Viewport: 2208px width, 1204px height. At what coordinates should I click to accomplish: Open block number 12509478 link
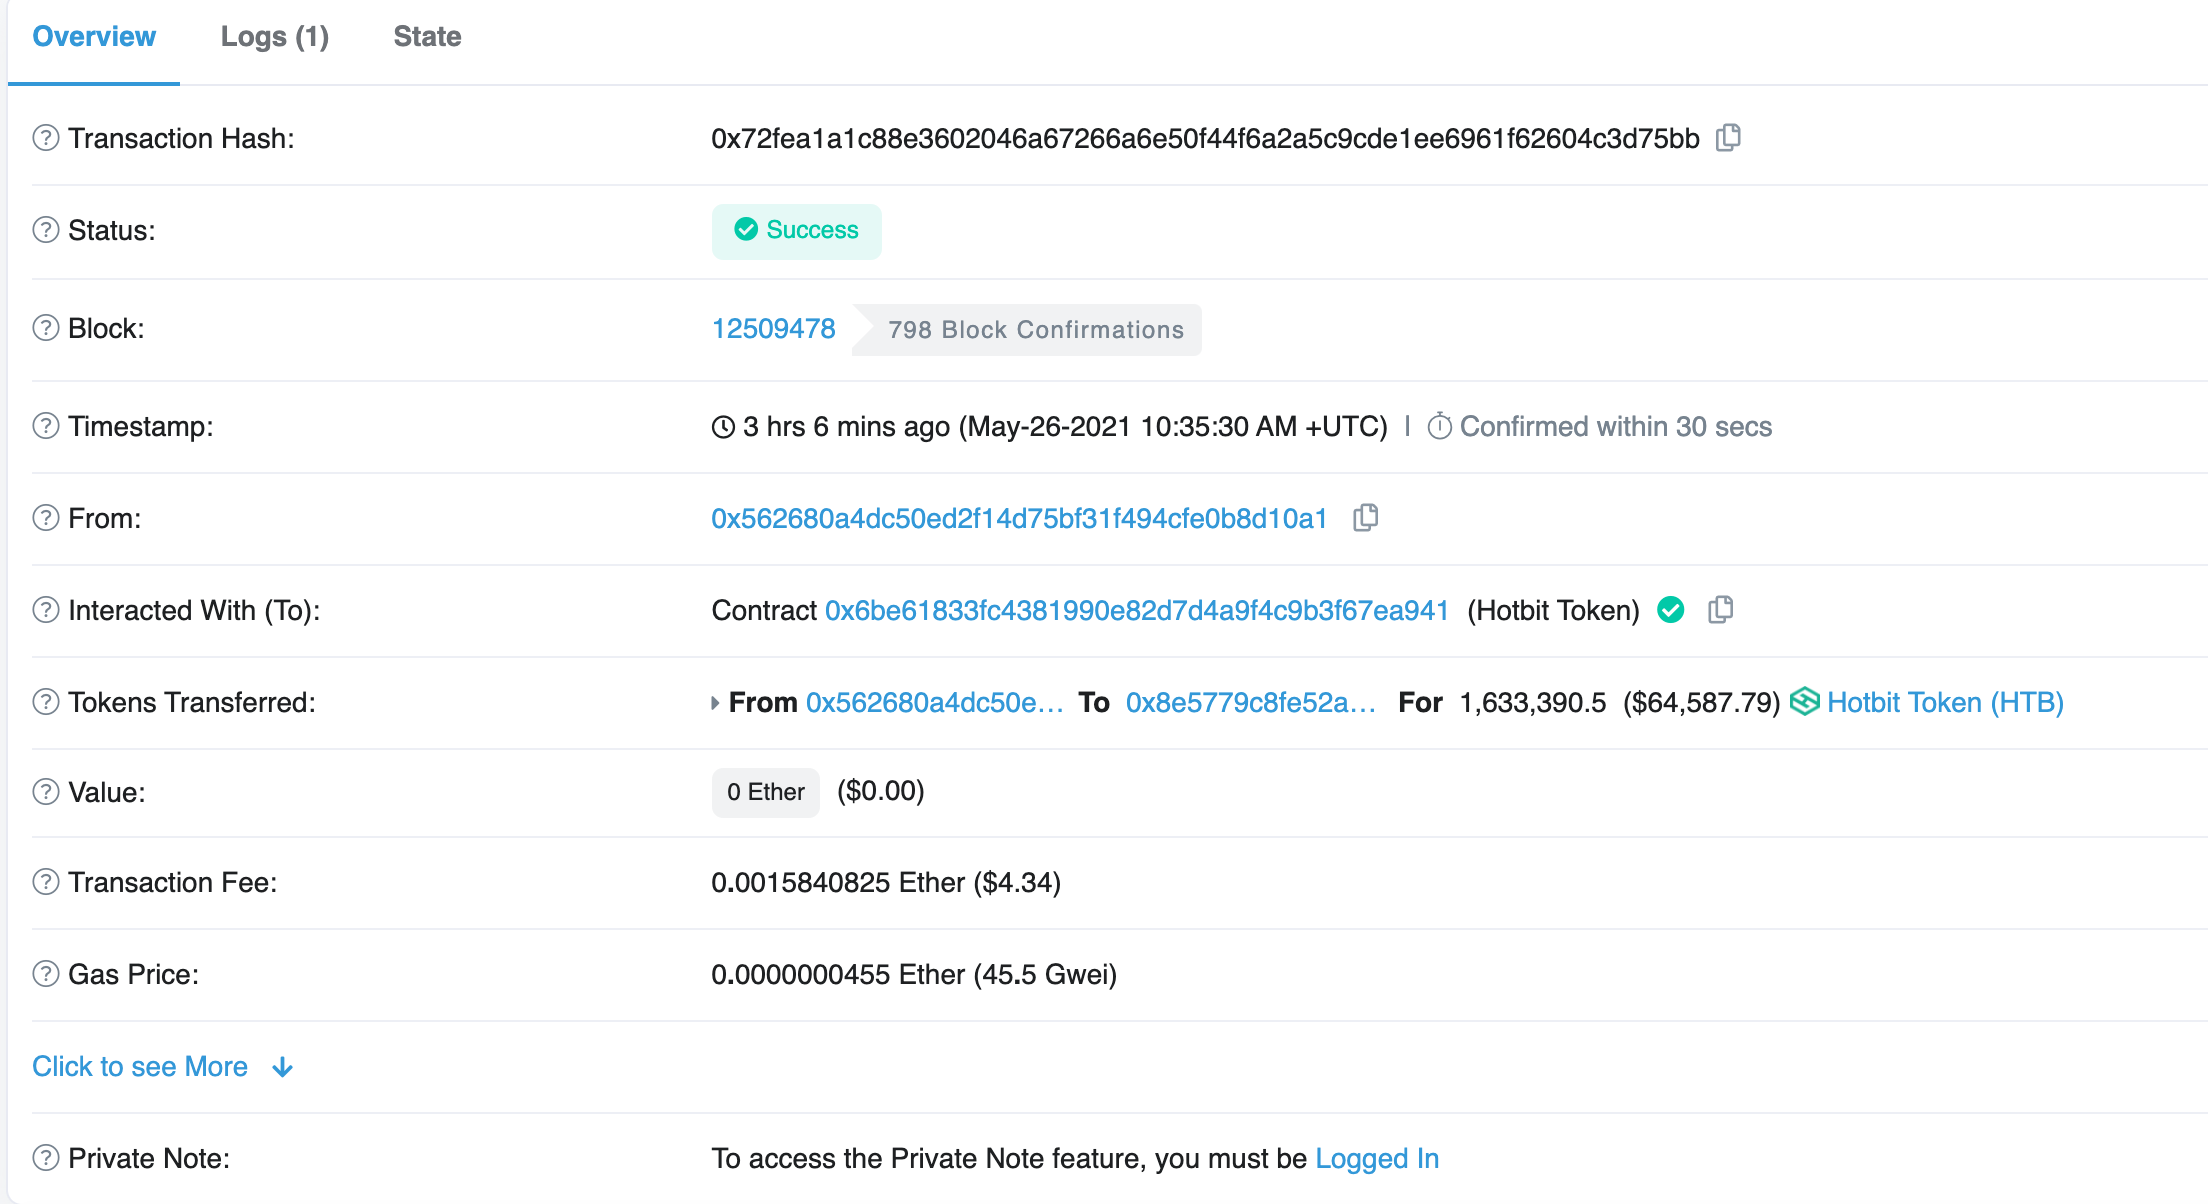(773, 328)
